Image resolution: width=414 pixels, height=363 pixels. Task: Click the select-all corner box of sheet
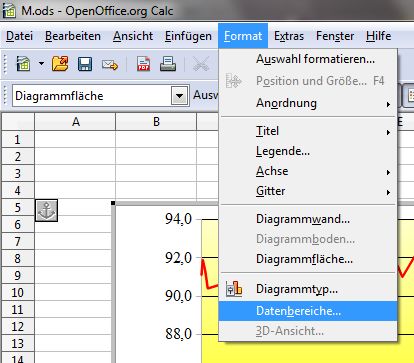click(18, 122)
